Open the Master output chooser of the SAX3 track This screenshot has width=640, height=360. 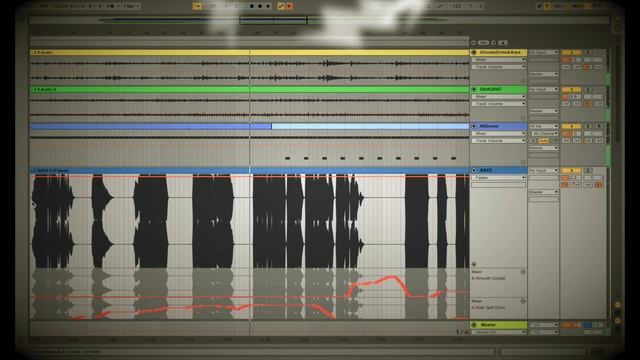click(543, 192)
